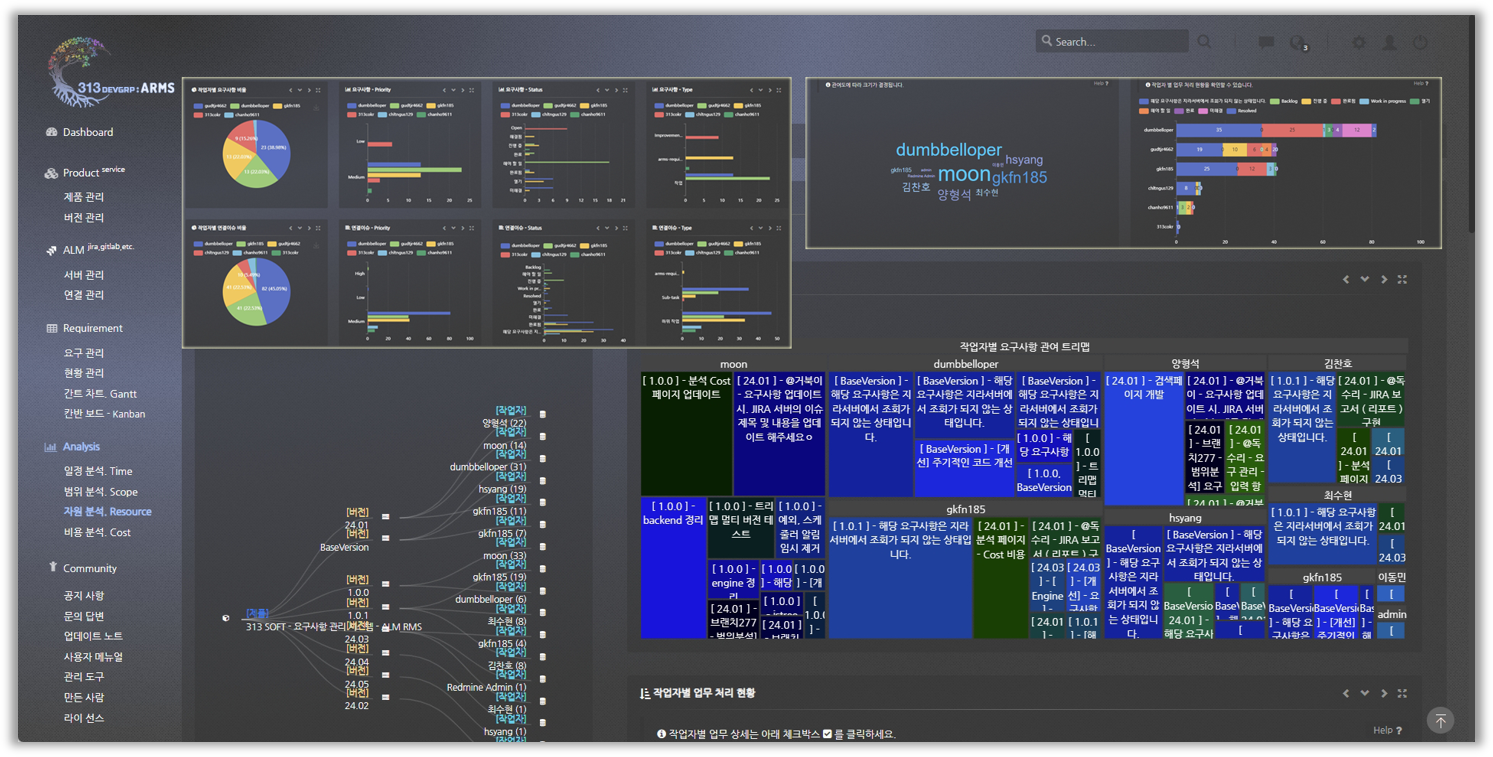Click 'moon' in the word cloud

964,174
